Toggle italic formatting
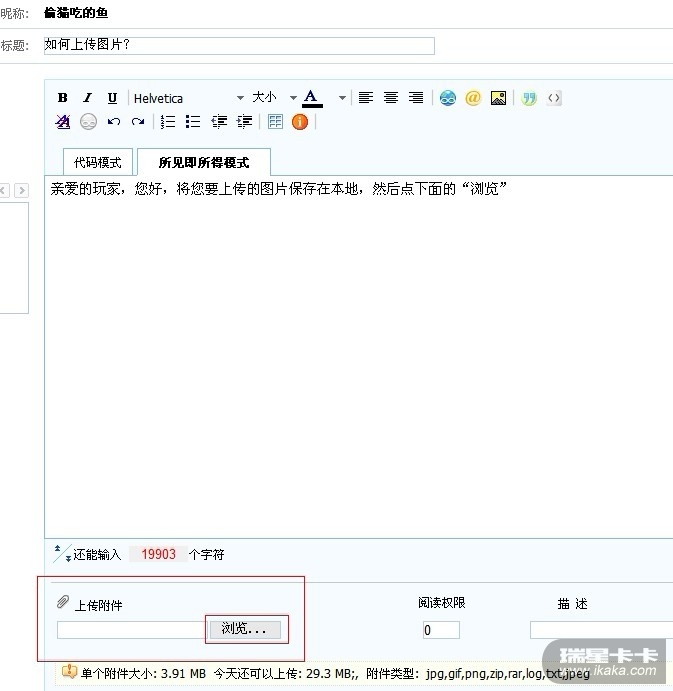 [88, 98]
